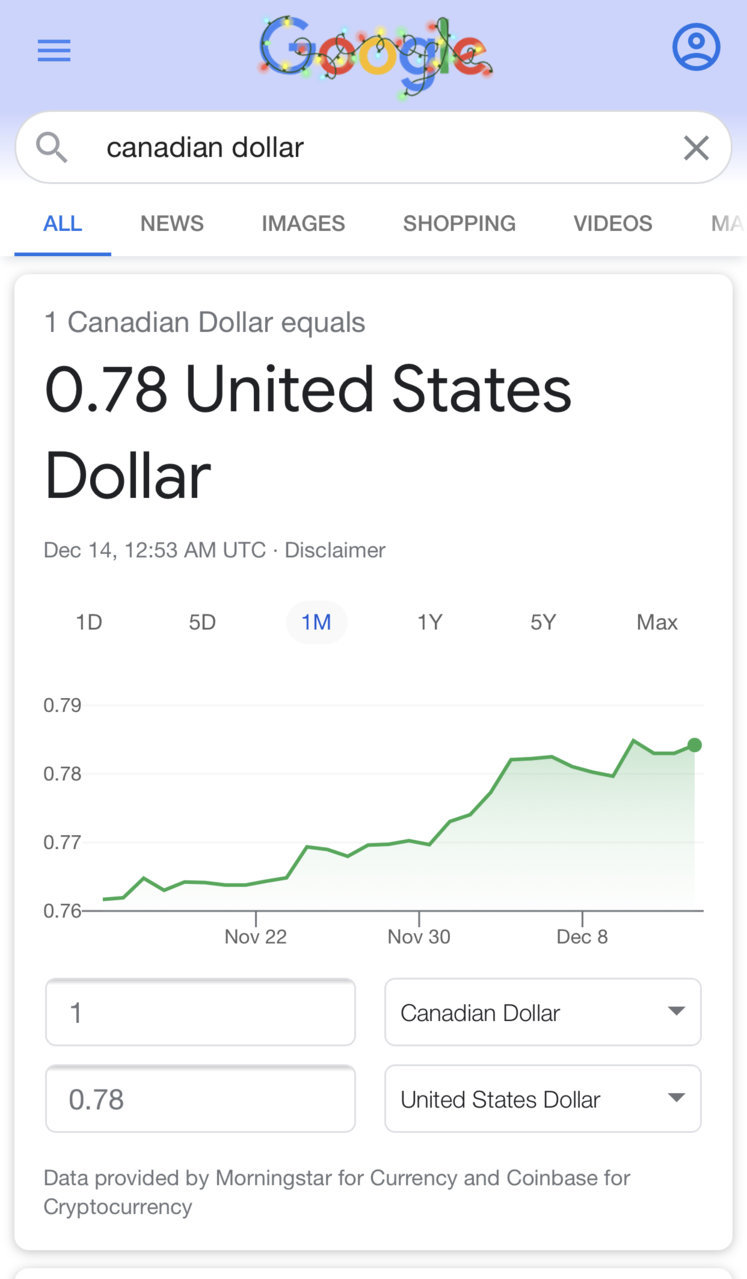This screenshot has height=1279, width=747.
Task: Clear the search query with X
Action: (696, 148)
